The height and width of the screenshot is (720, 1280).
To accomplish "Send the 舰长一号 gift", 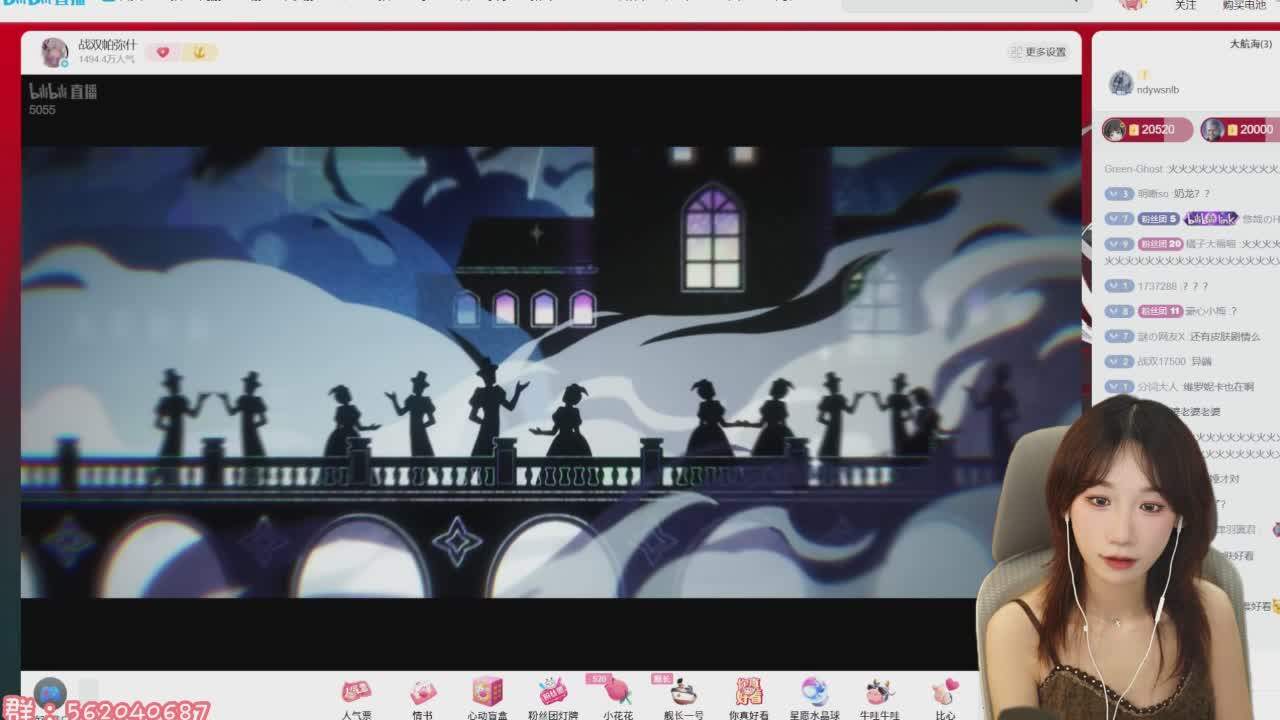I will click(683, 699).
